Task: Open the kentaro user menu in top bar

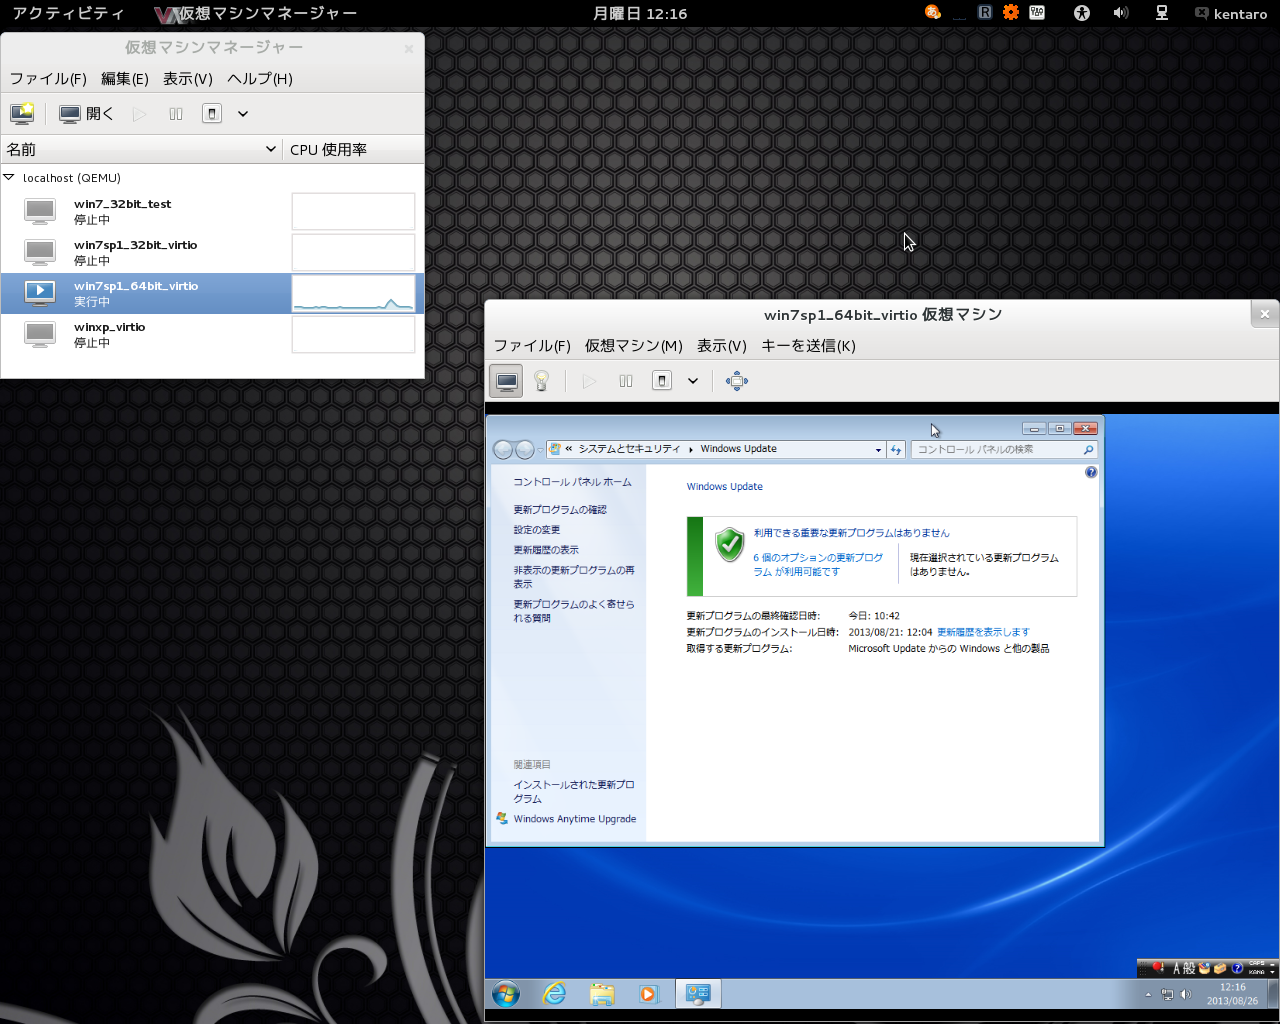Action: coord(1231,14)
